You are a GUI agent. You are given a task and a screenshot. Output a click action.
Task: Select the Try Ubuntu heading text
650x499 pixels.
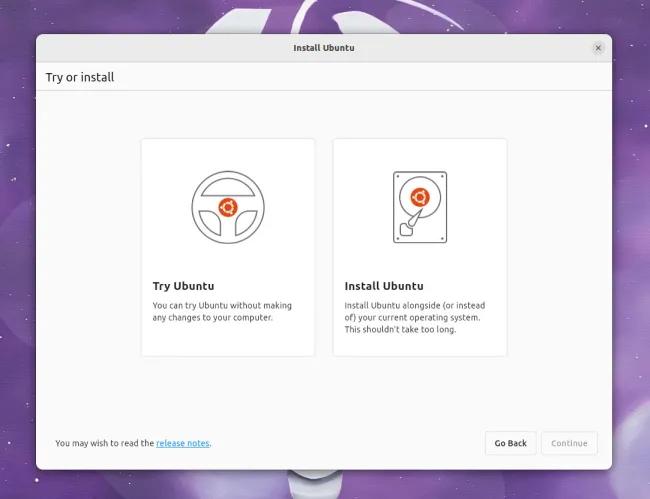coord(184,286)
